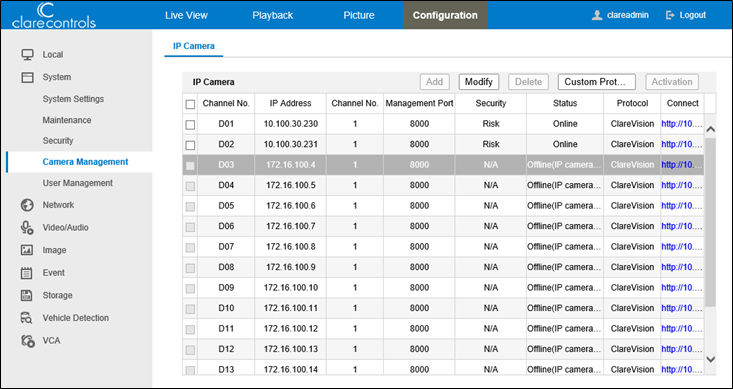Open the connect link for D05
733x389 pixels.
(x=682, y=206)
